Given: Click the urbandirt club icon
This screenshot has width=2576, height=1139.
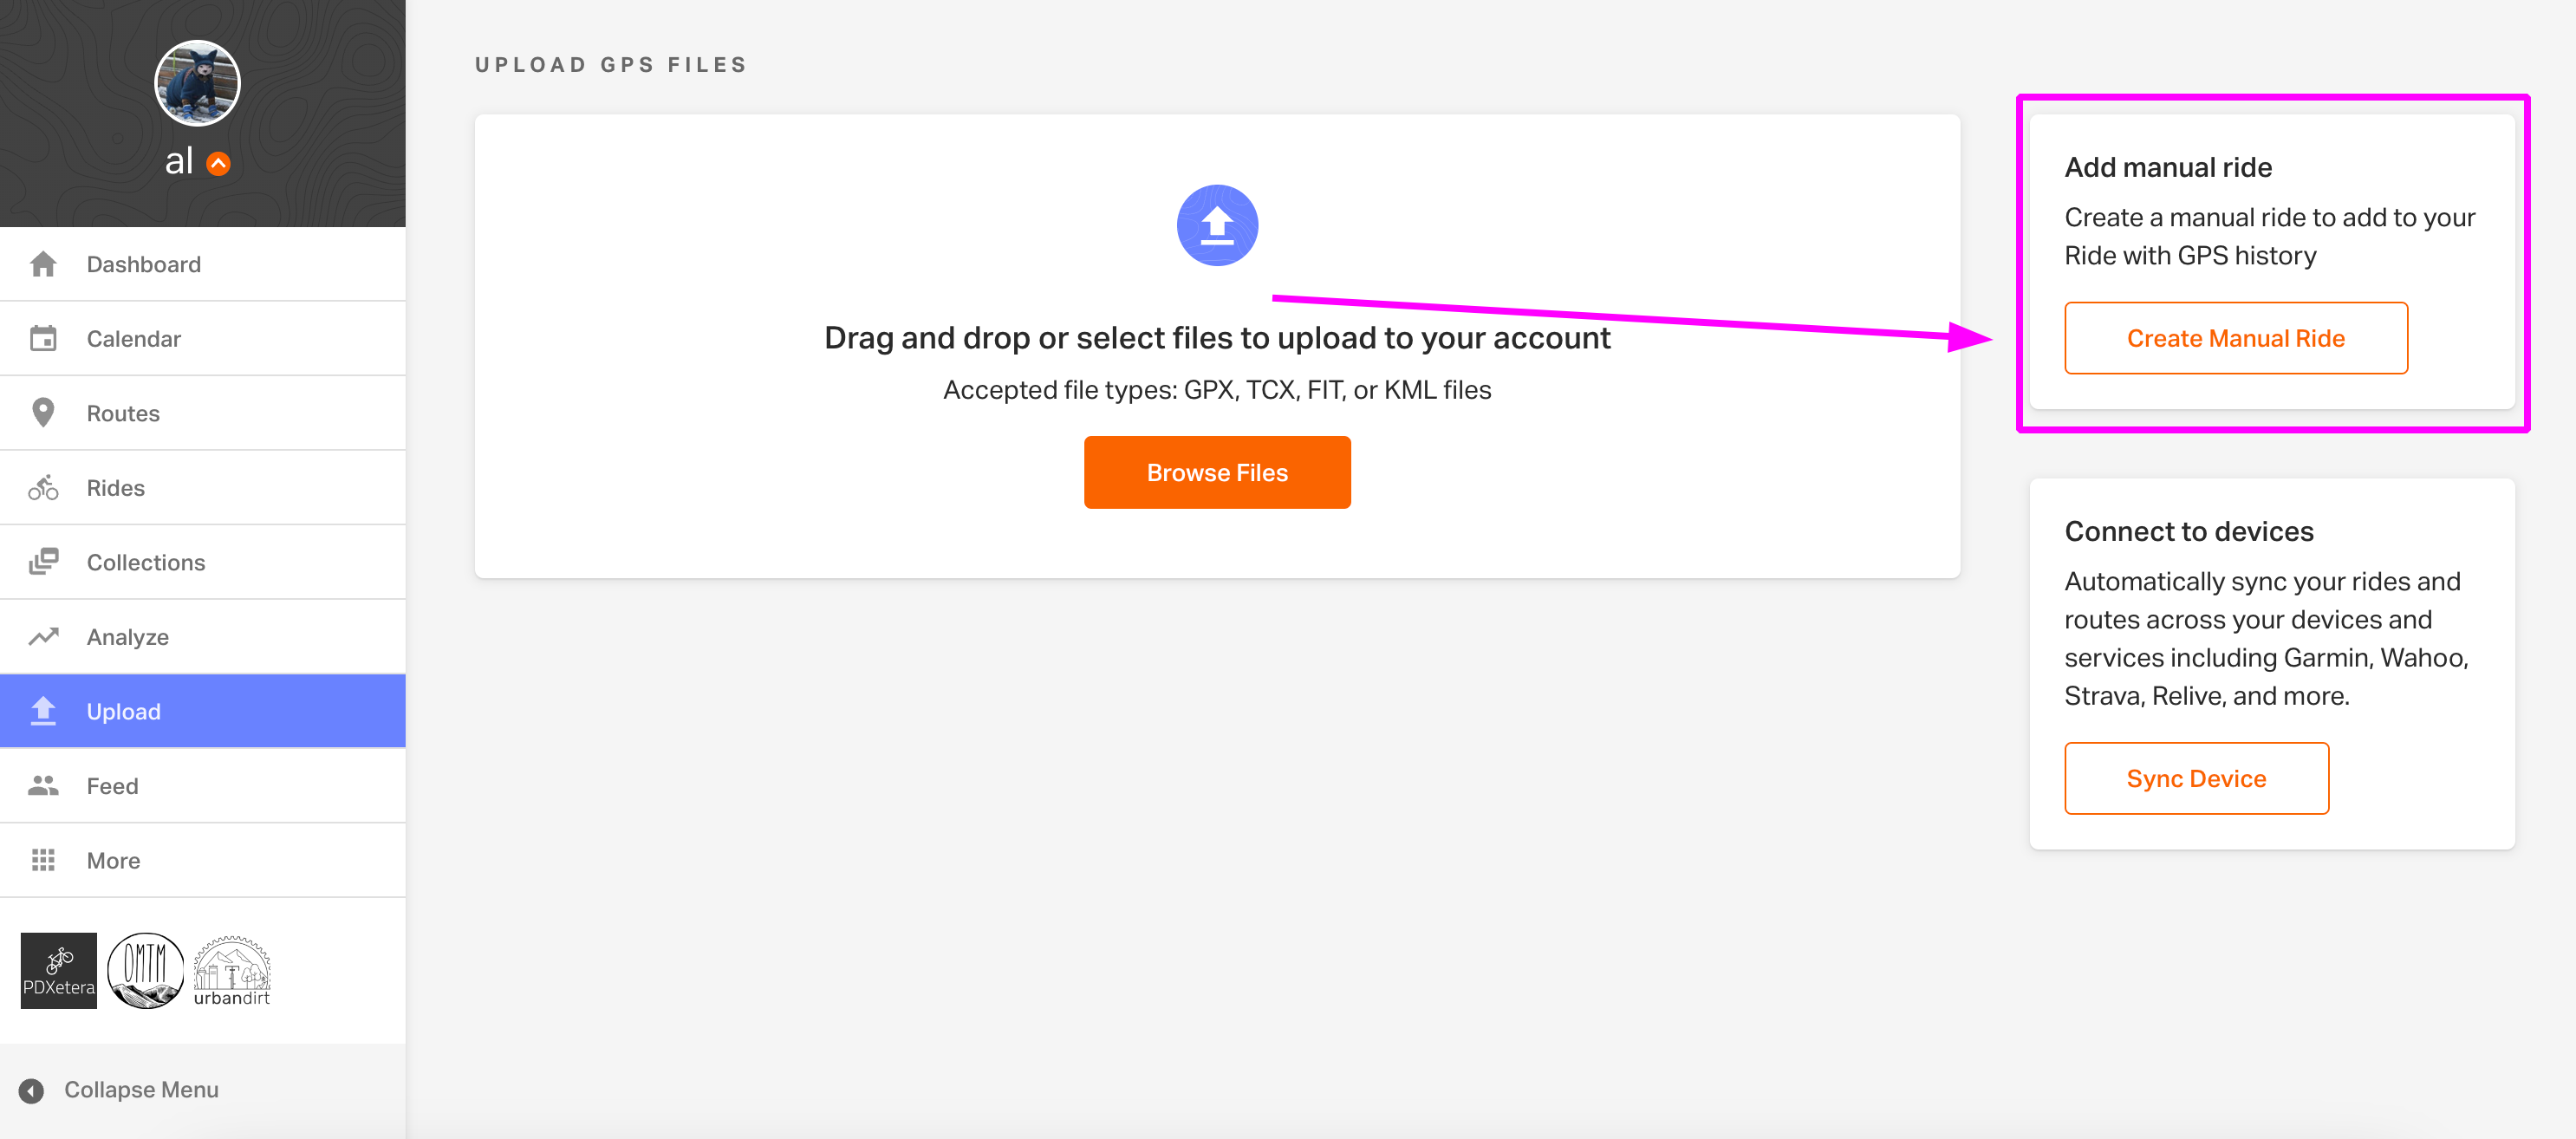Looking at the screenshot, I should click(230, 970).
